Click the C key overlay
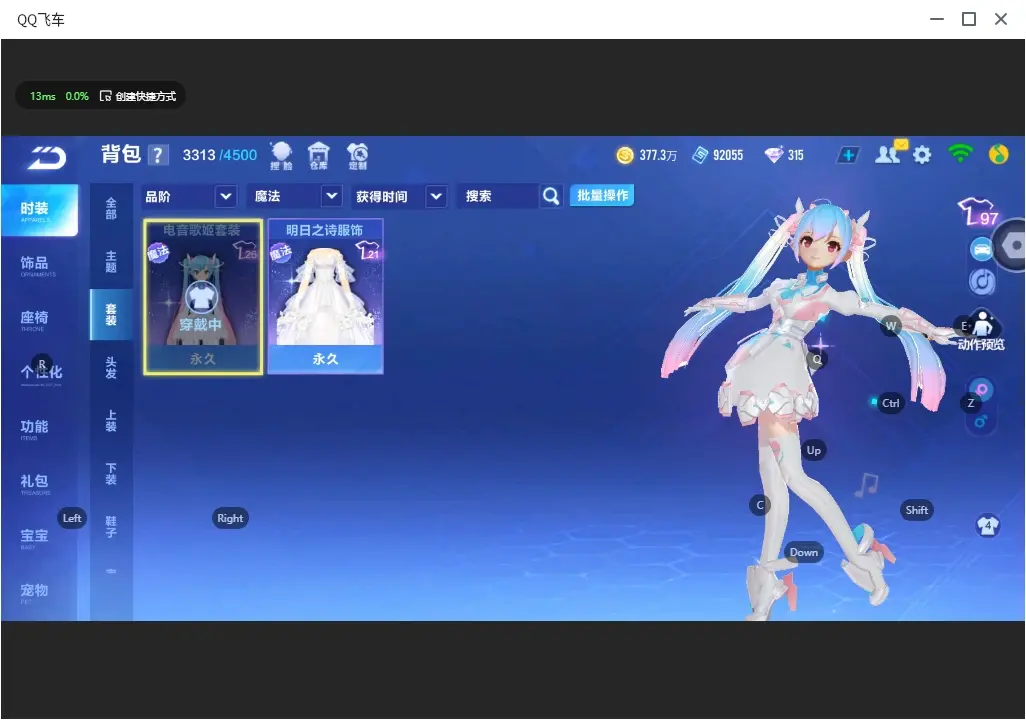The image size is (1026, 720). [x=760, y=505]
